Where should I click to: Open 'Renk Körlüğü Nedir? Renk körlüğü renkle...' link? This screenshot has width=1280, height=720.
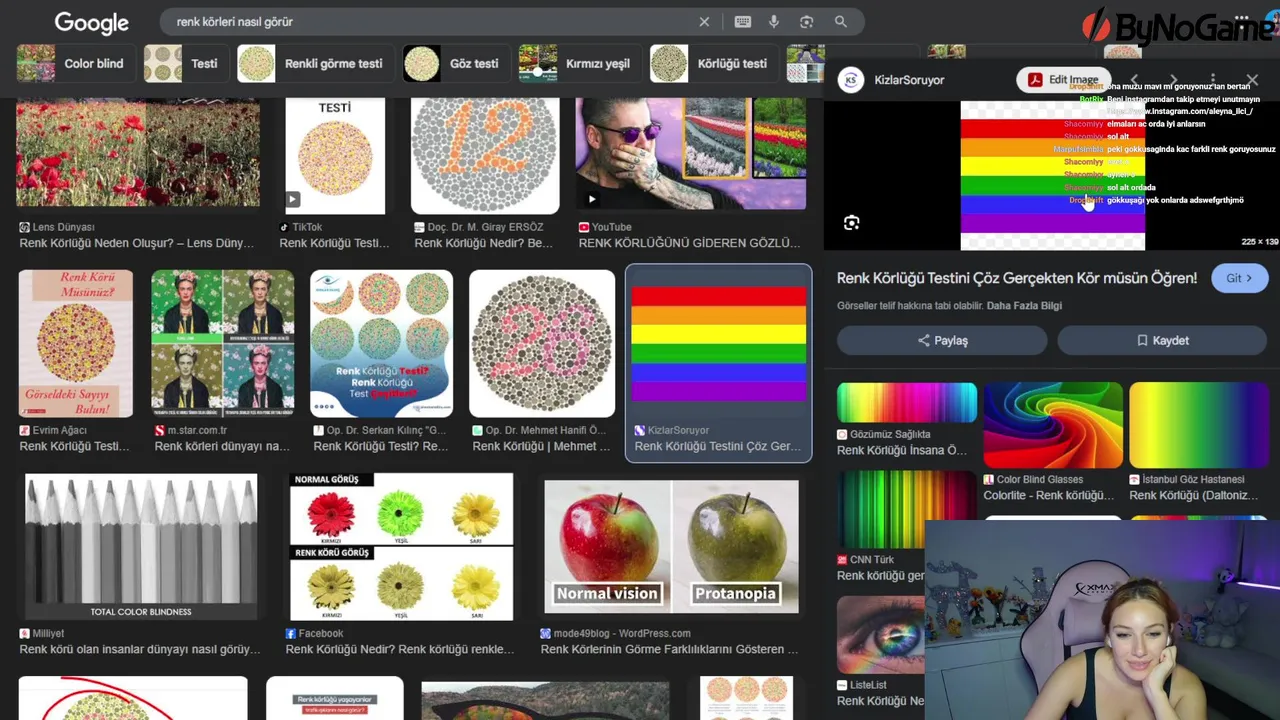point(400,649)
